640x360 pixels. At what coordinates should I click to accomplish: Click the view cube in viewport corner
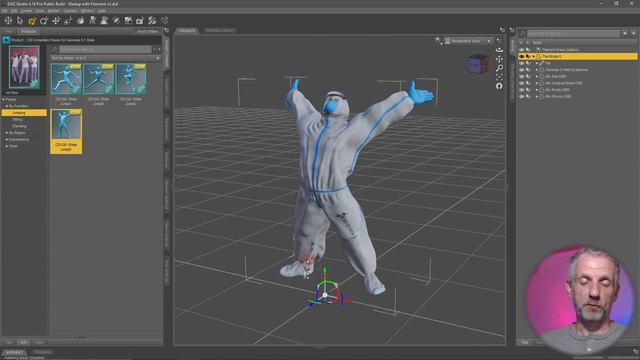click(478, 64)
